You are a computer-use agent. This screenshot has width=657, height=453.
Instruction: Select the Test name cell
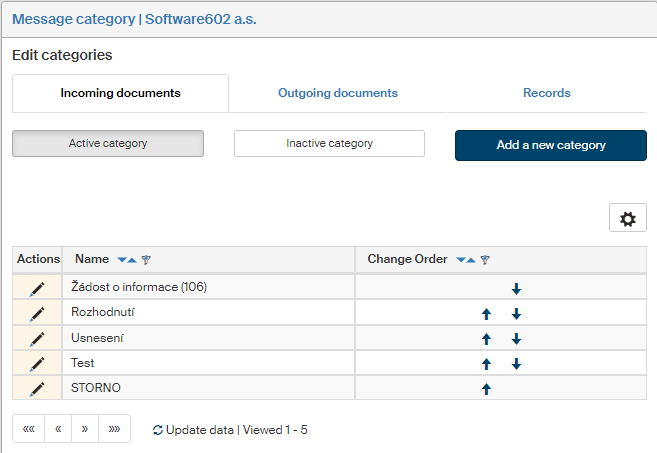(208, 363)
